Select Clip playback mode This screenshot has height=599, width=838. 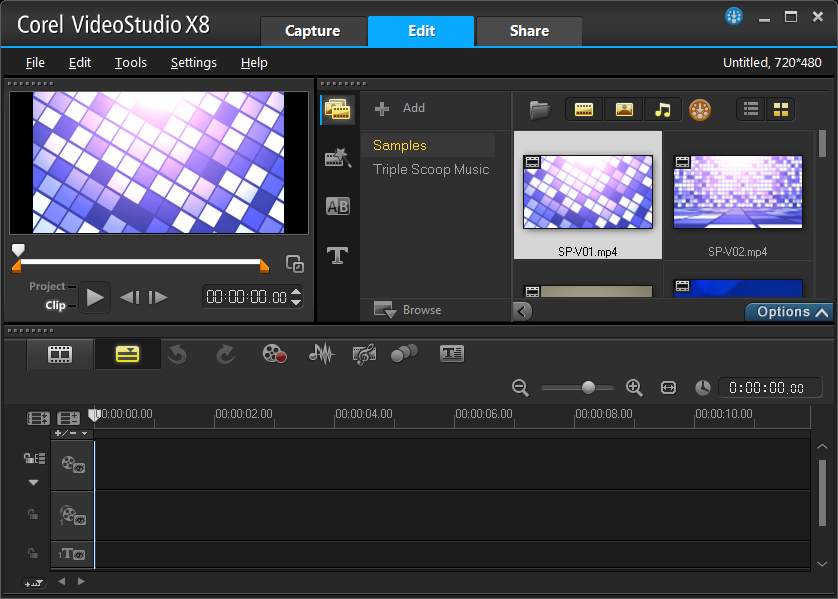click(x=55, y=305)
